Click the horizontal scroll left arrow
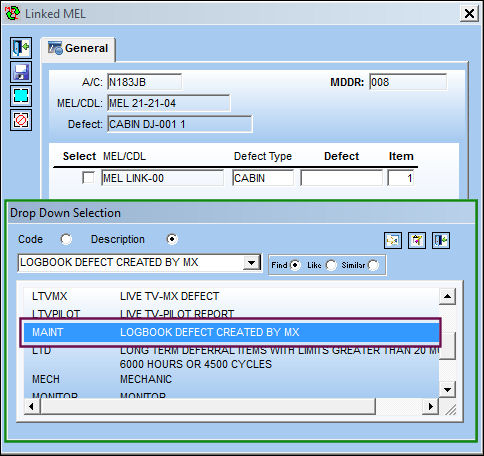The height and width of the screenshot is (456, 484). (x=32, y=407)
